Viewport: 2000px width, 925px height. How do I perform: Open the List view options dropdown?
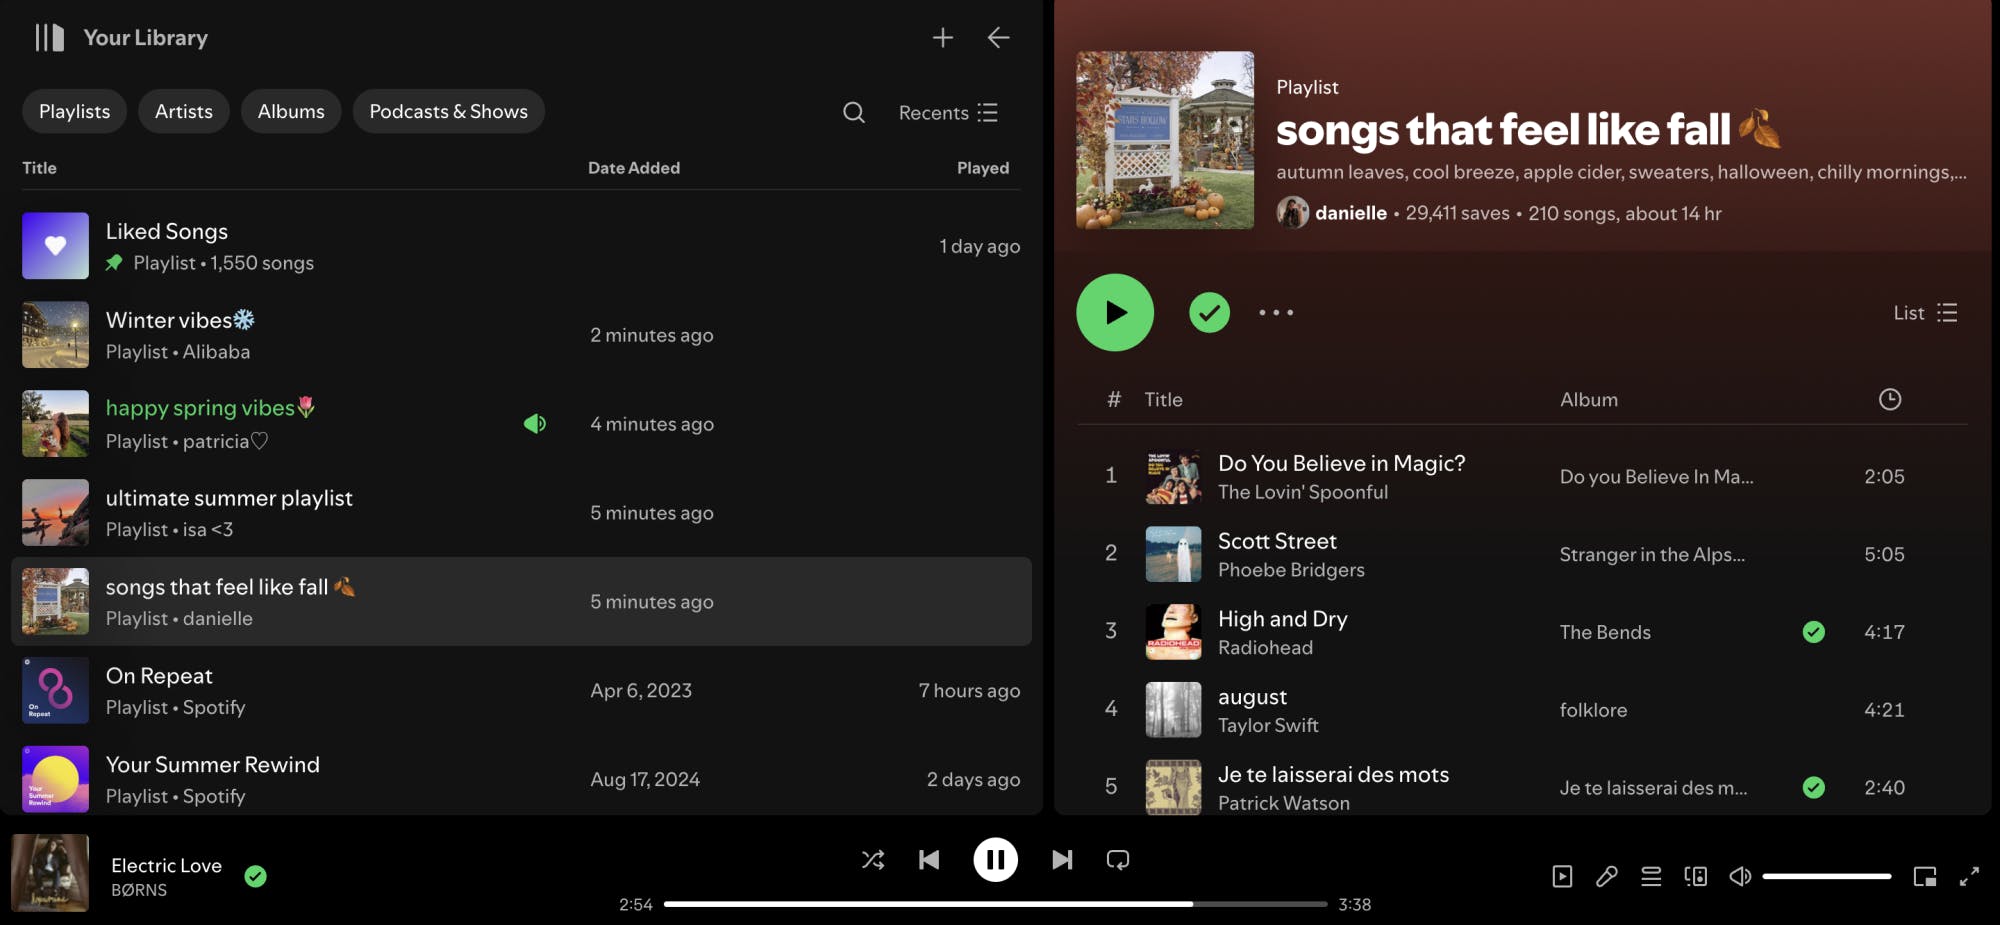(1925, 313)
